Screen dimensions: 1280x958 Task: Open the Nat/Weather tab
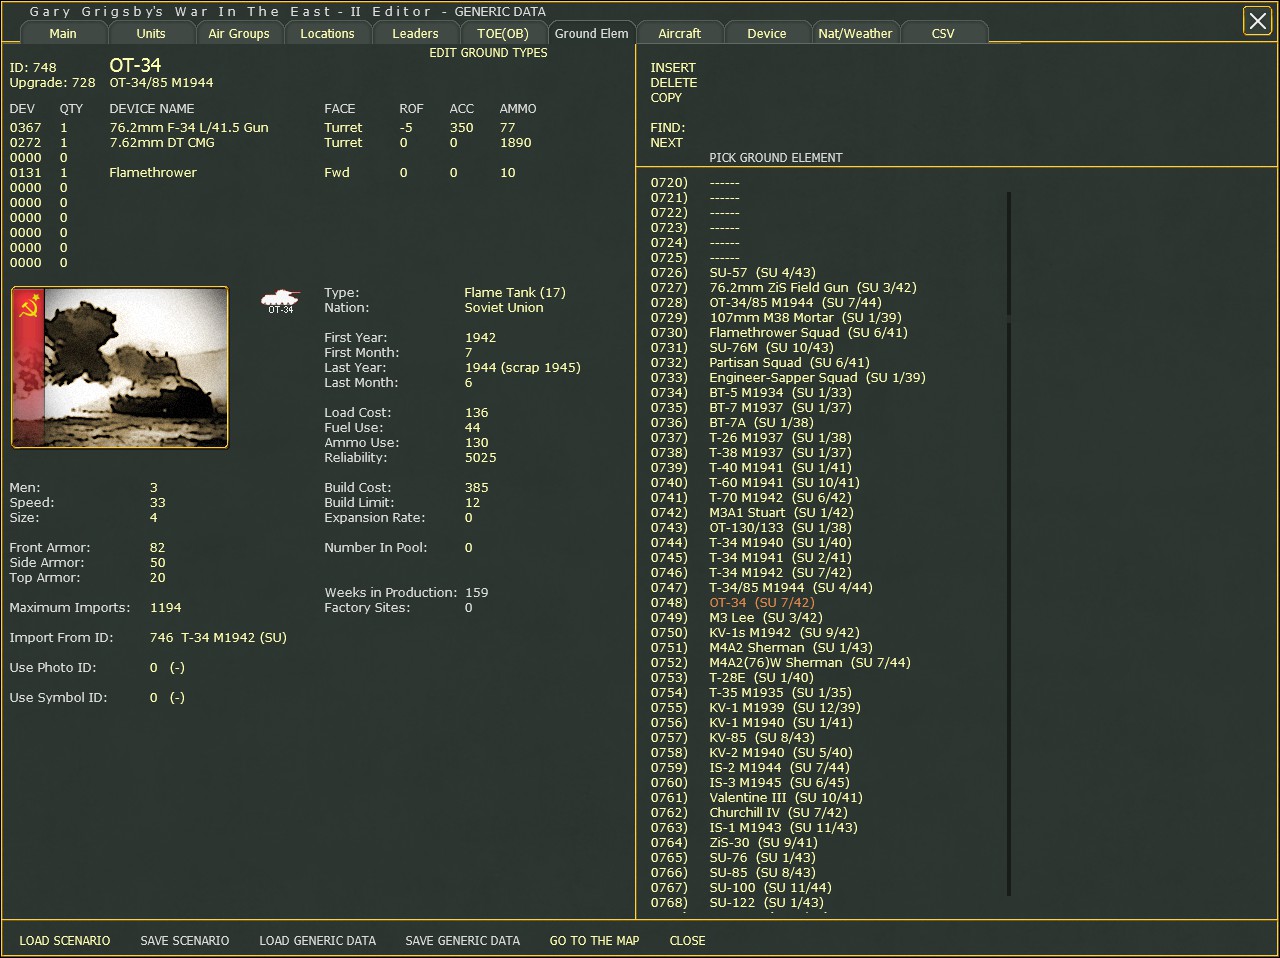coord(855,33)
